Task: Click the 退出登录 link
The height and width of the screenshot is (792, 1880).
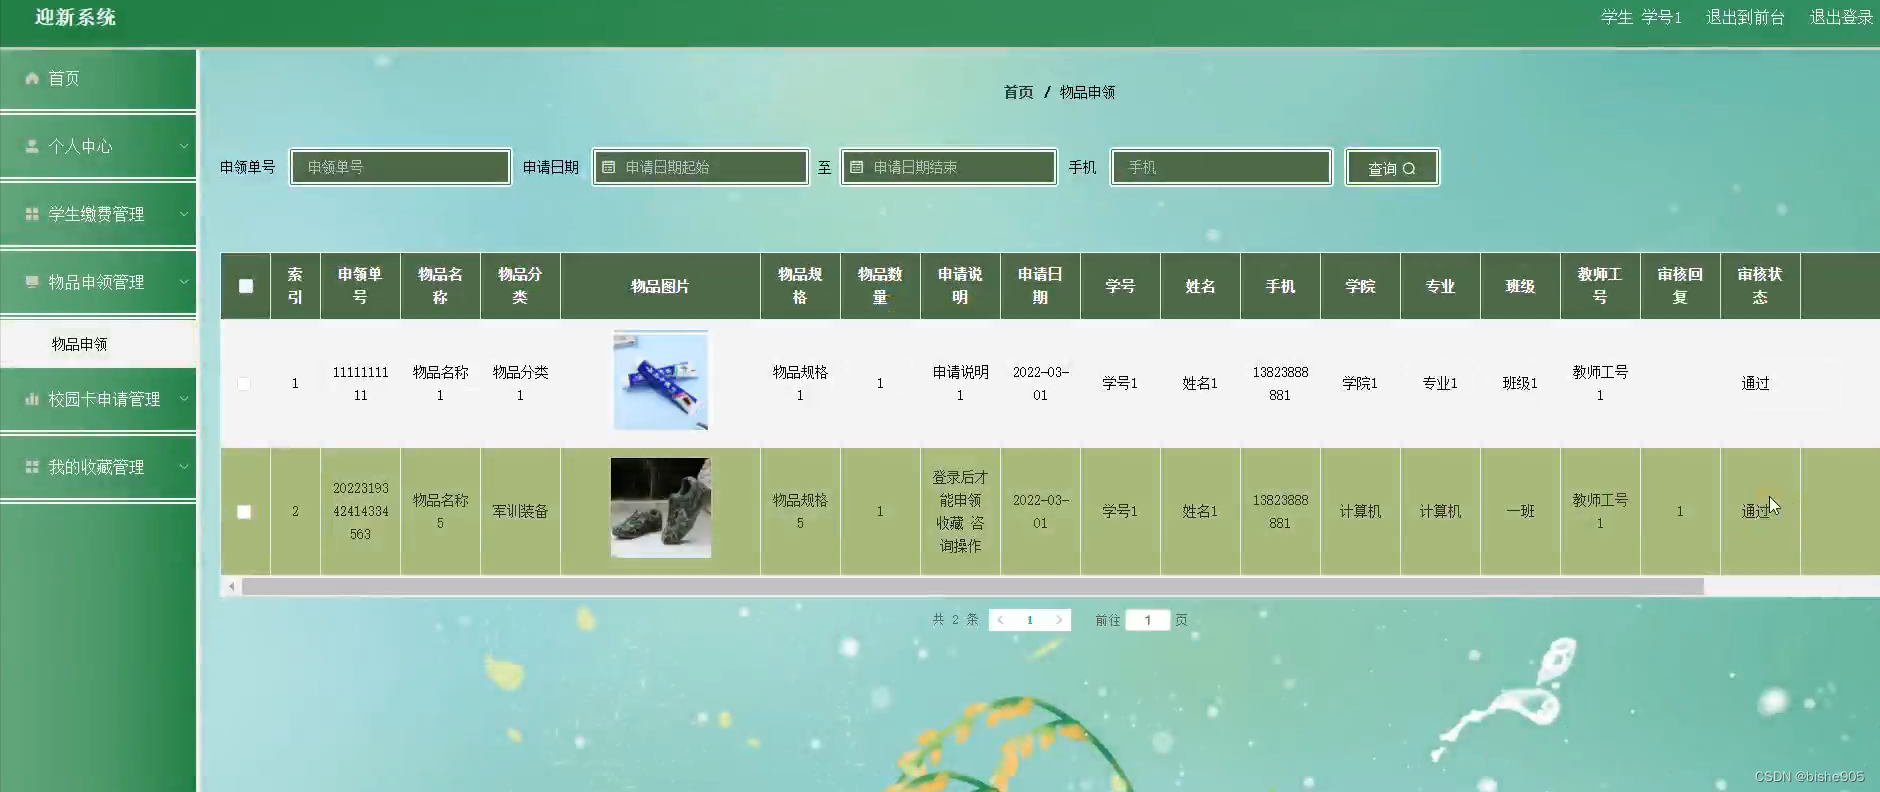Action: 1841,17
